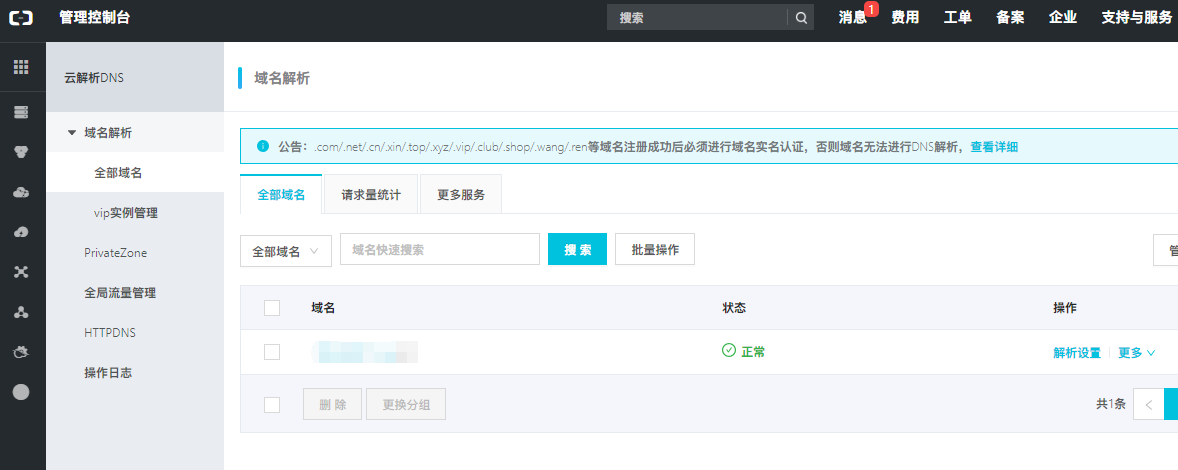Open the 全部域名 filter dropdown
The width and height of the screenshot is (1178, 470).
pos(286,251)
